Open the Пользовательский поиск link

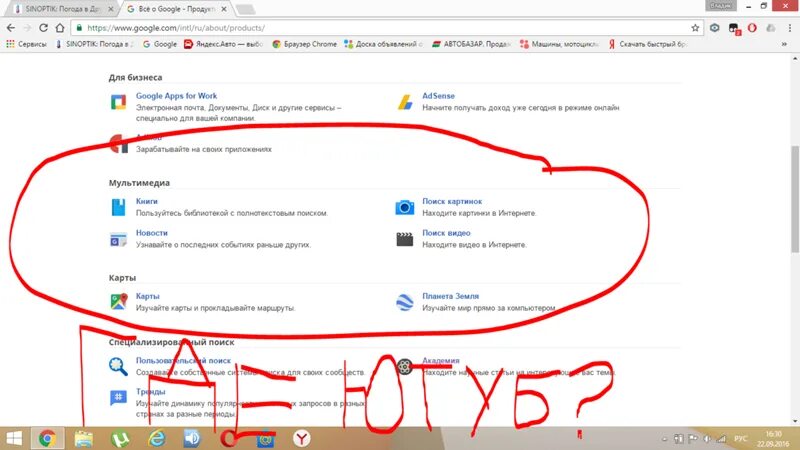(183, 361)
